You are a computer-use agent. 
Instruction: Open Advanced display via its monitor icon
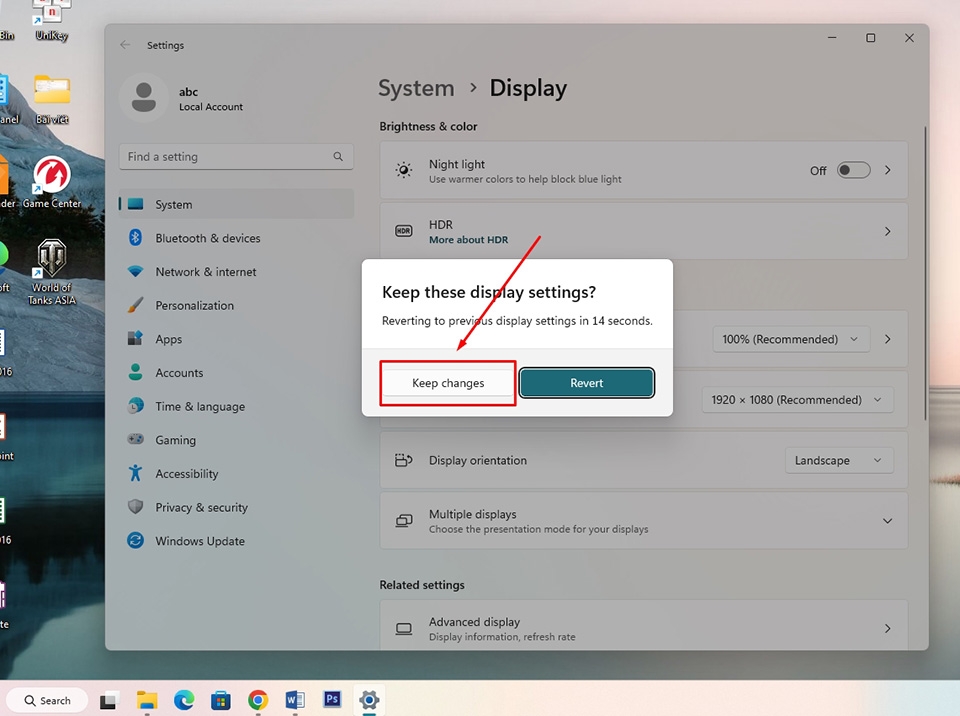403,628
